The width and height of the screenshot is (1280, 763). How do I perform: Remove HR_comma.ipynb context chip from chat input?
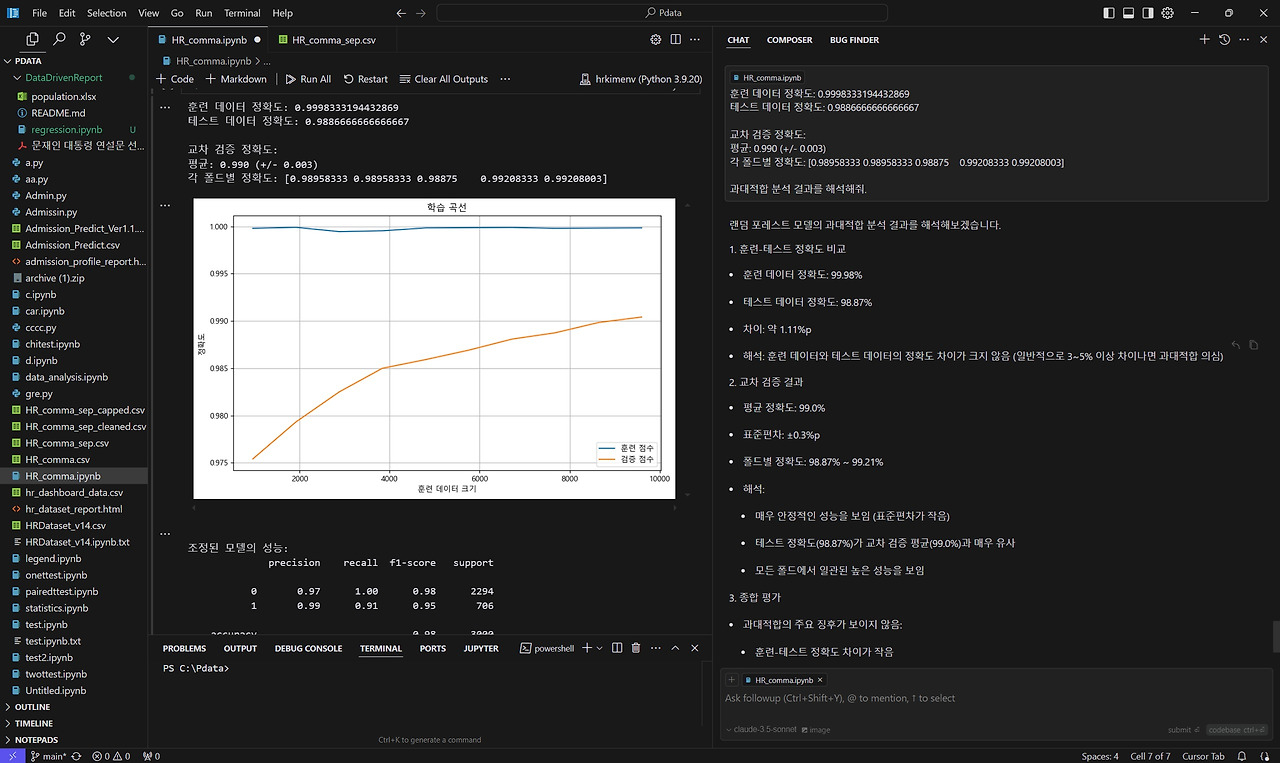820,680
